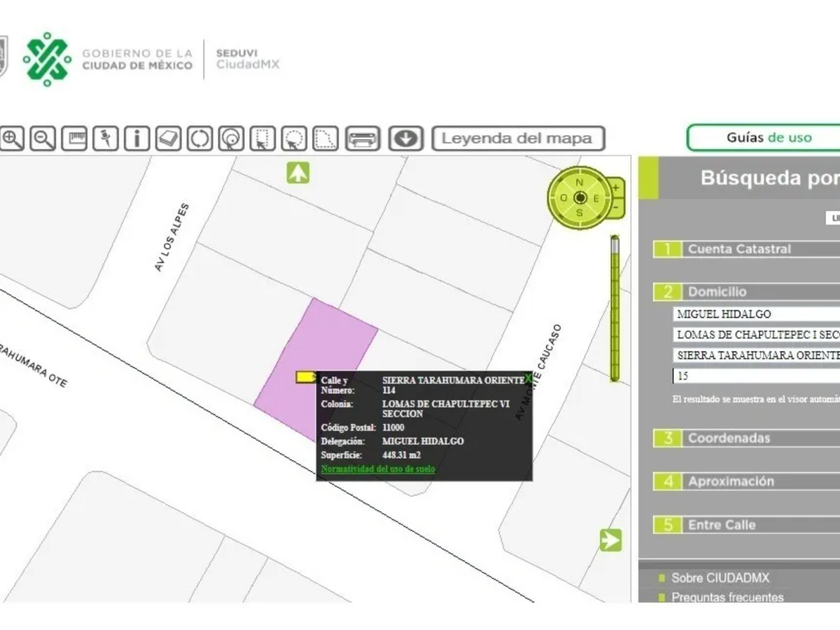The image size is (840, 630).
Task: Open Leyenda del mapa
Action: (x=518, y=139)
